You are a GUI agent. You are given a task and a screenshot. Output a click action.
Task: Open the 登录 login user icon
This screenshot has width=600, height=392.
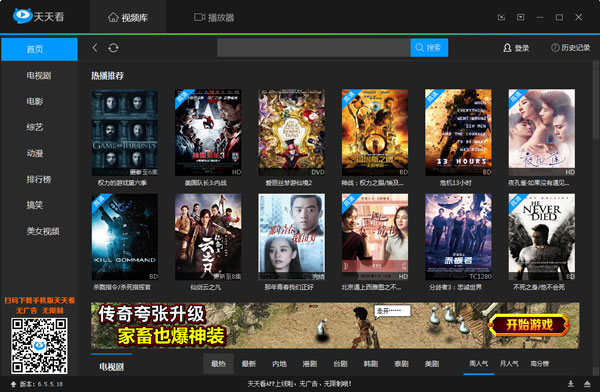pyautogui.click(x=507, y=48)
